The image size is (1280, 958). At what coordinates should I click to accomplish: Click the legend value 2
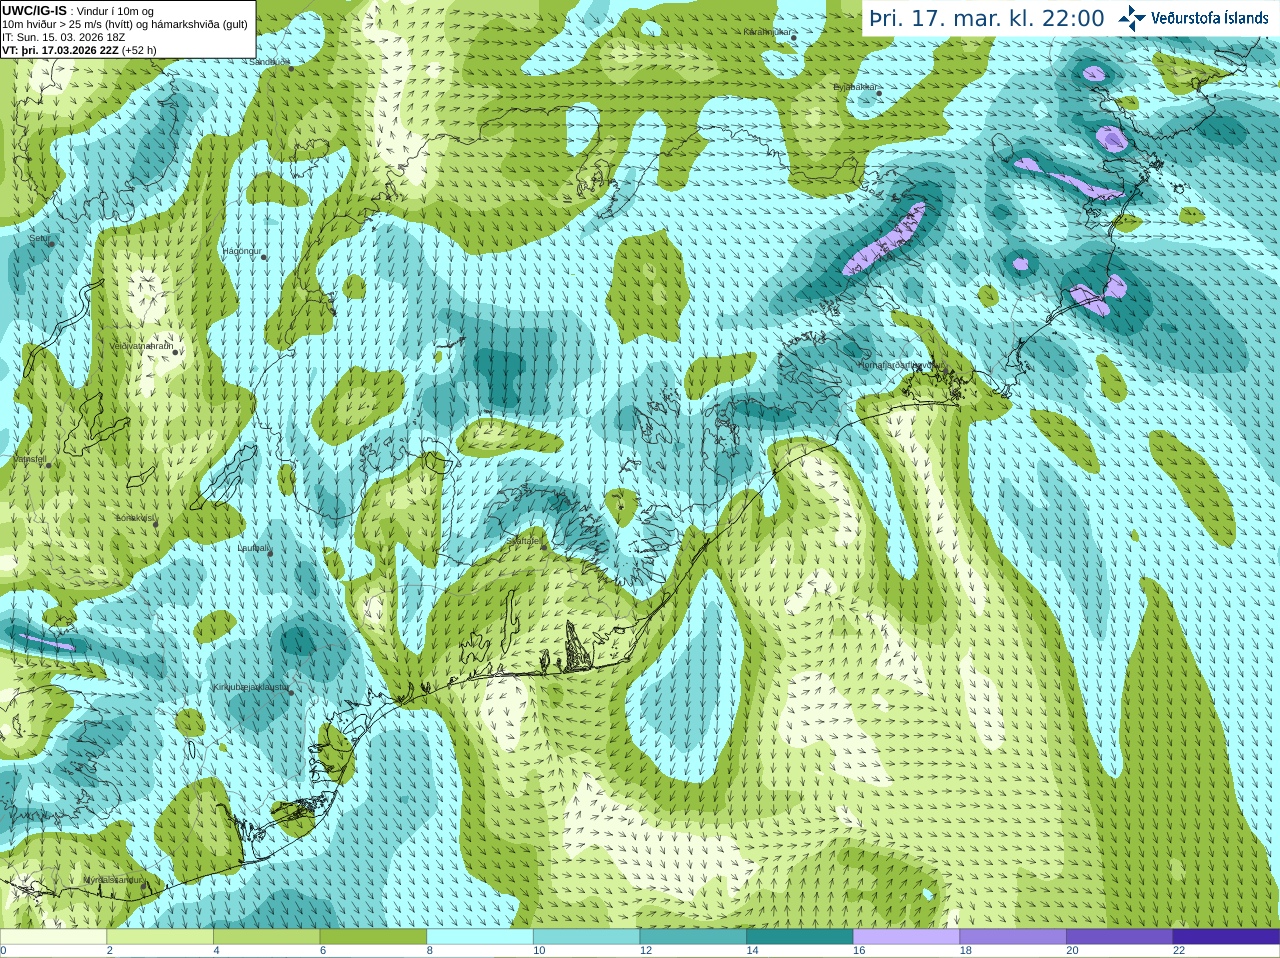tap(110, 951)
